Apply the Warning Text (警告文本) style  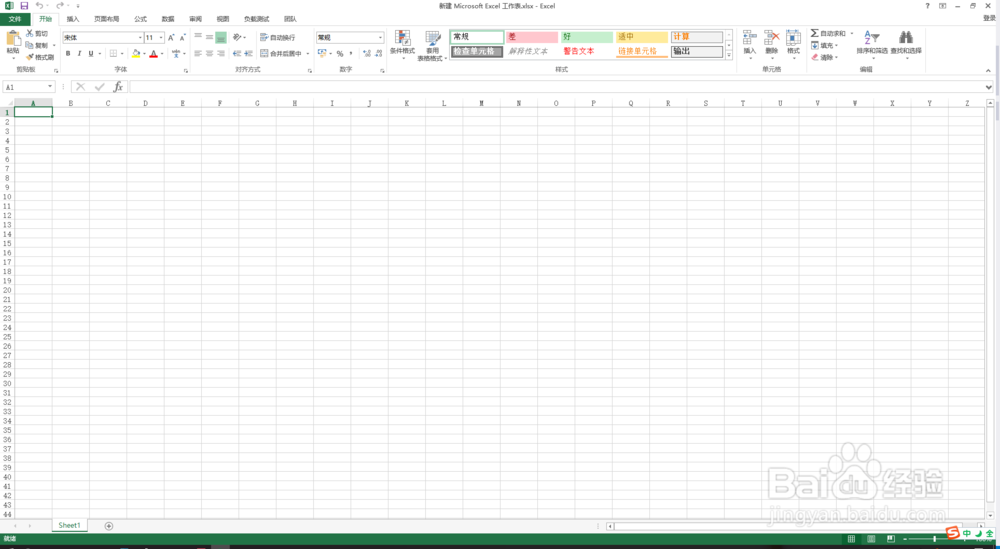pos(578,51)
